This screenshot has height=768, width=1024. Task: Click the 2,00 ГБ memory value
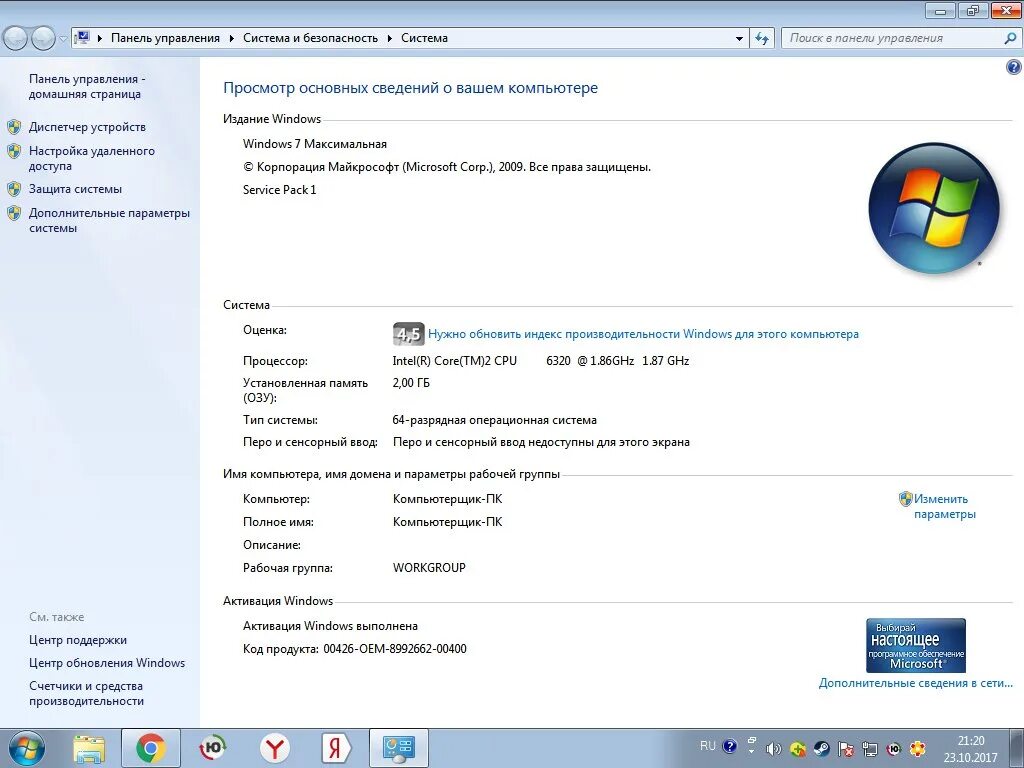click(411, 383)
